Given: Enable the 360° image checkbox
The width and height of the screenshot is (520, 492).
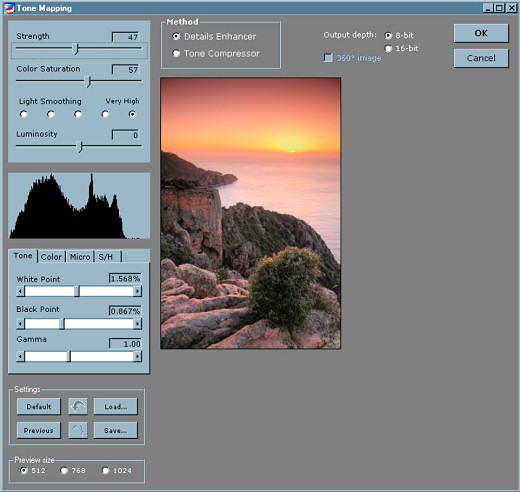Looking at the screenshot, I should click(x=328, y=58).
